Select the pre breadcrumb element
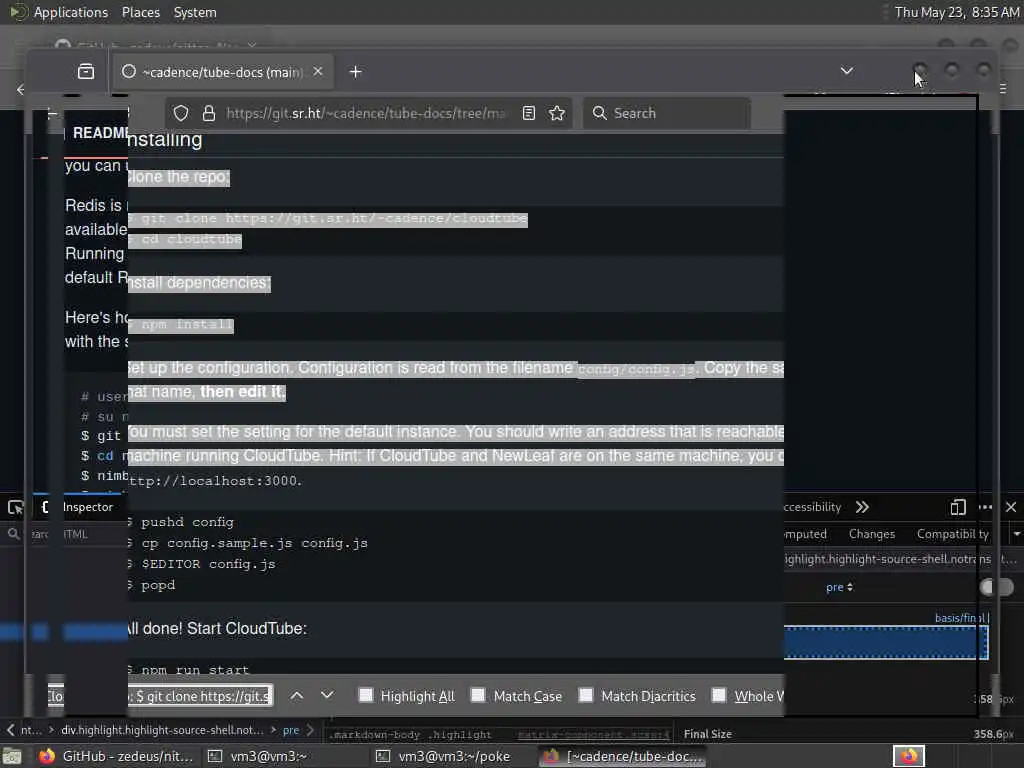The image size is (1024, 768). click(291, 730)
